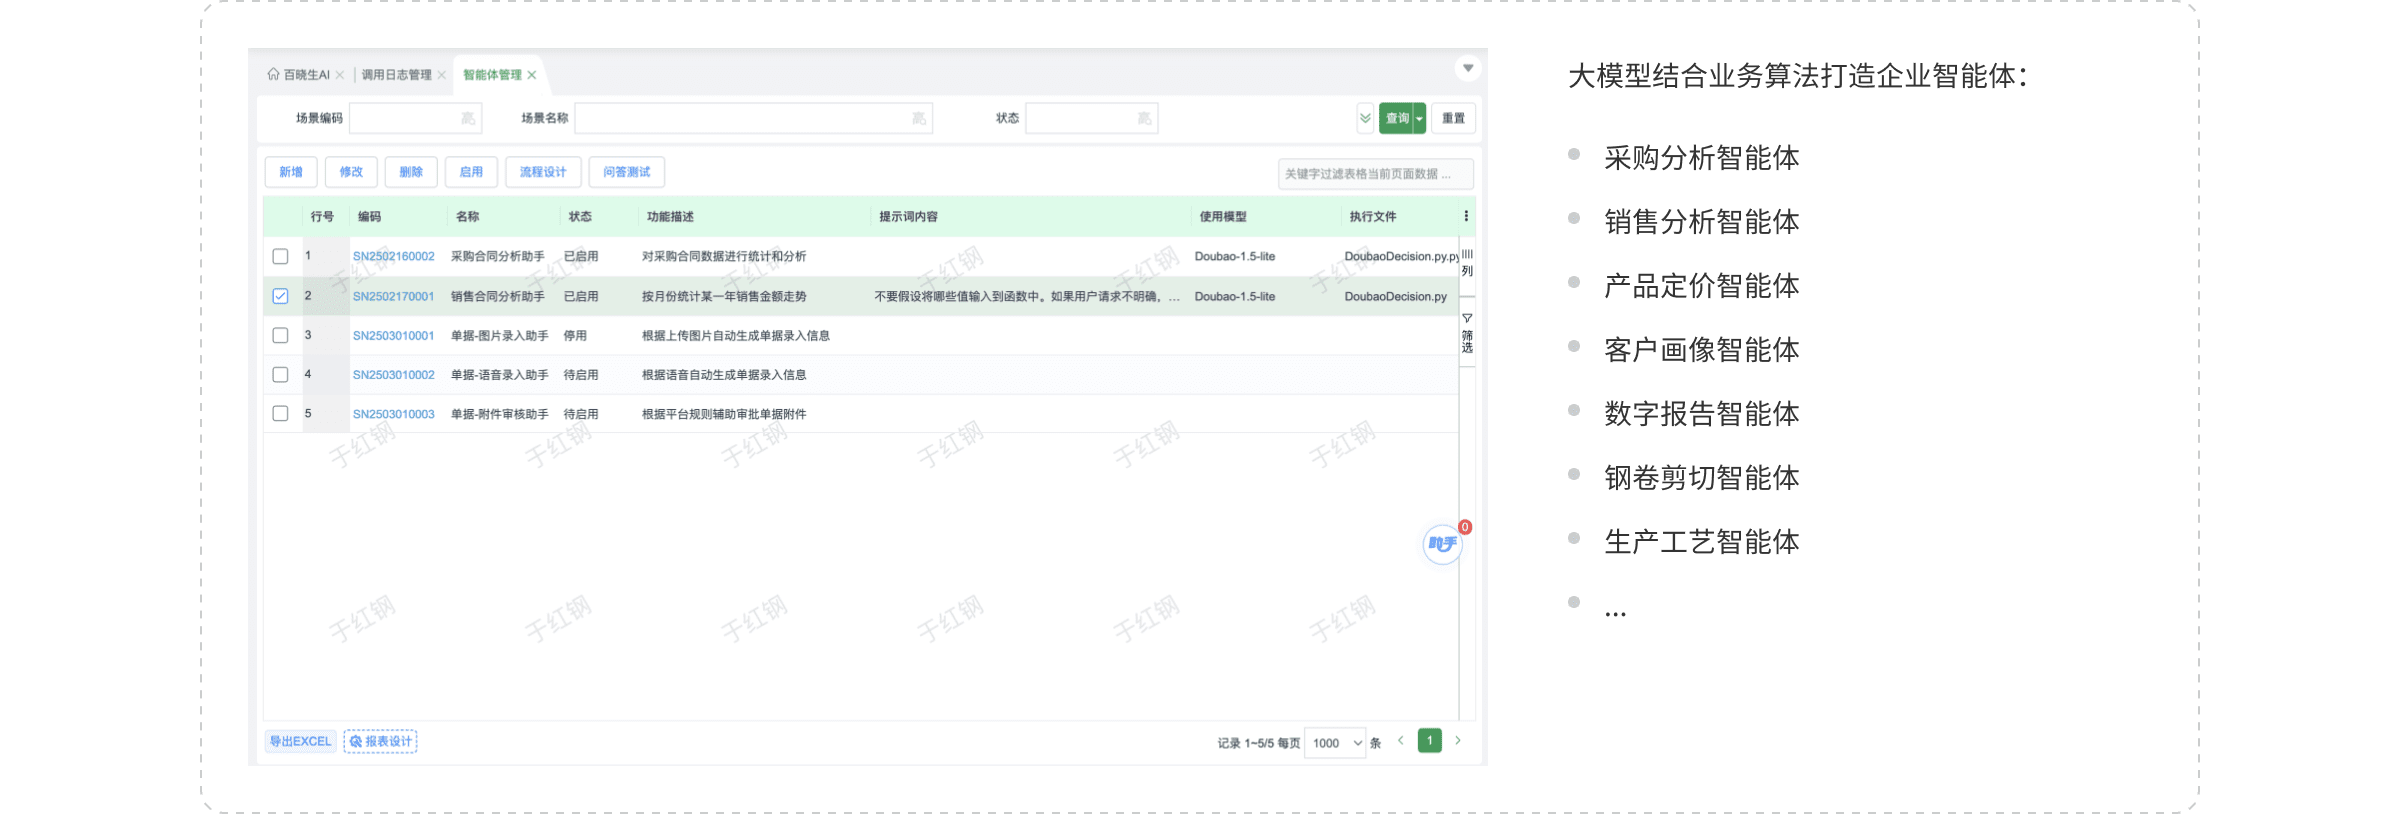Open the dropdown arrow beside 查询
Image resolution: width=2400 pixels, height=814 pixels.
(1419, 118)
